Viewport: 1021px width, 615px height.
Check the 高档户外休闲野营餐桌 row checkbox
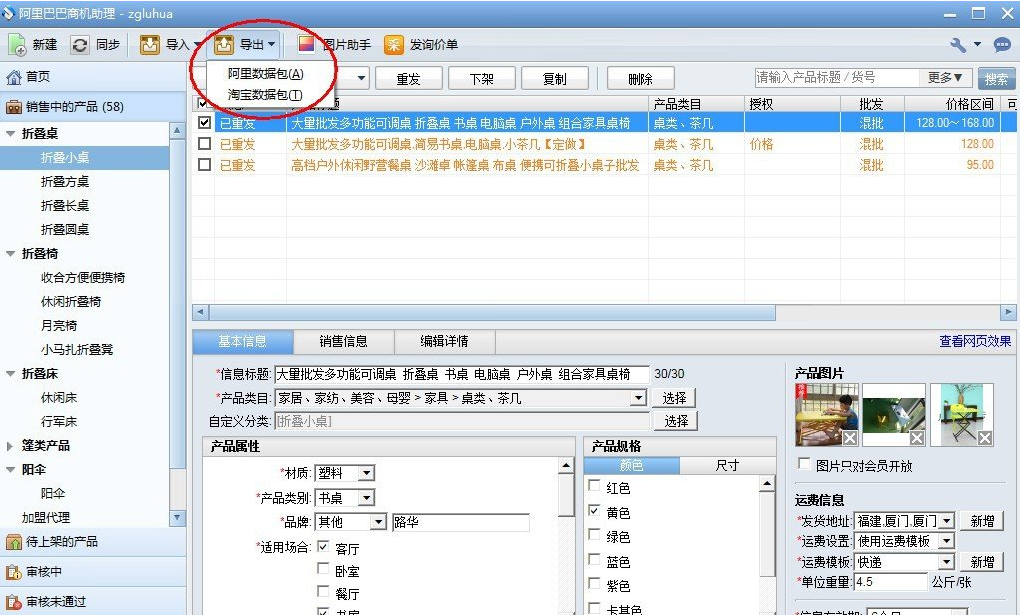point(204,164)
